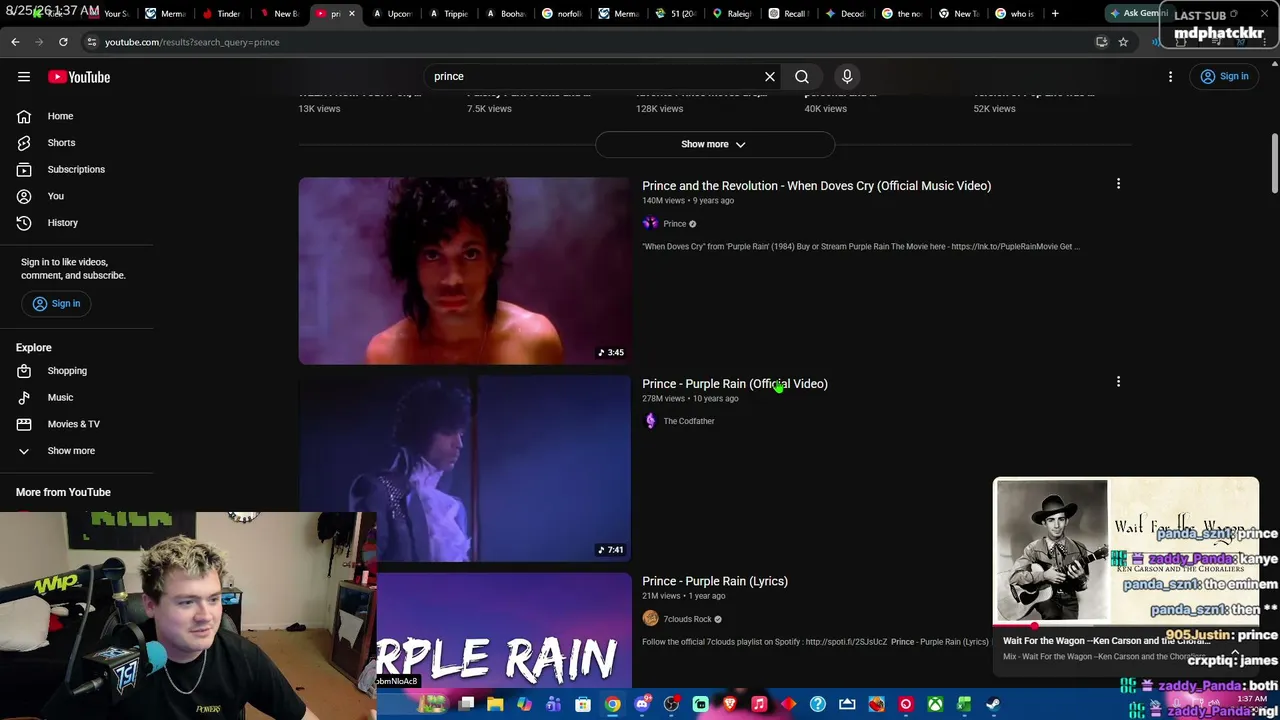This screenshot has width=1280, height=720.
Task: Reload the page with the refresh icon
Action: pos(63,42)
